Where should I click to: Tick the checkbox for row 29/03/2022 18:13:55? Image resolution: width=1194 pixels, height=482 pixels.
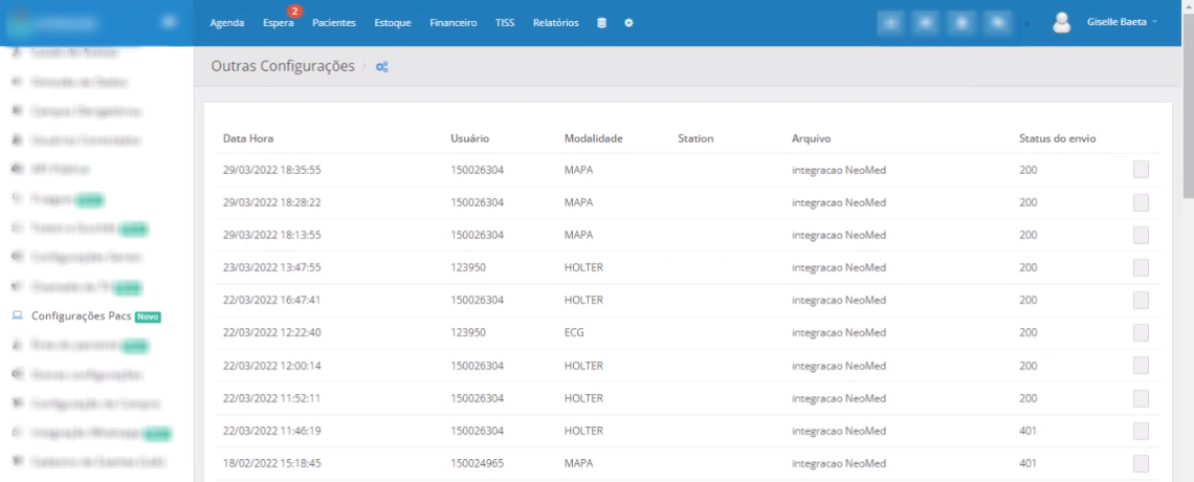pyautogui.click(x=1141, y=235)
